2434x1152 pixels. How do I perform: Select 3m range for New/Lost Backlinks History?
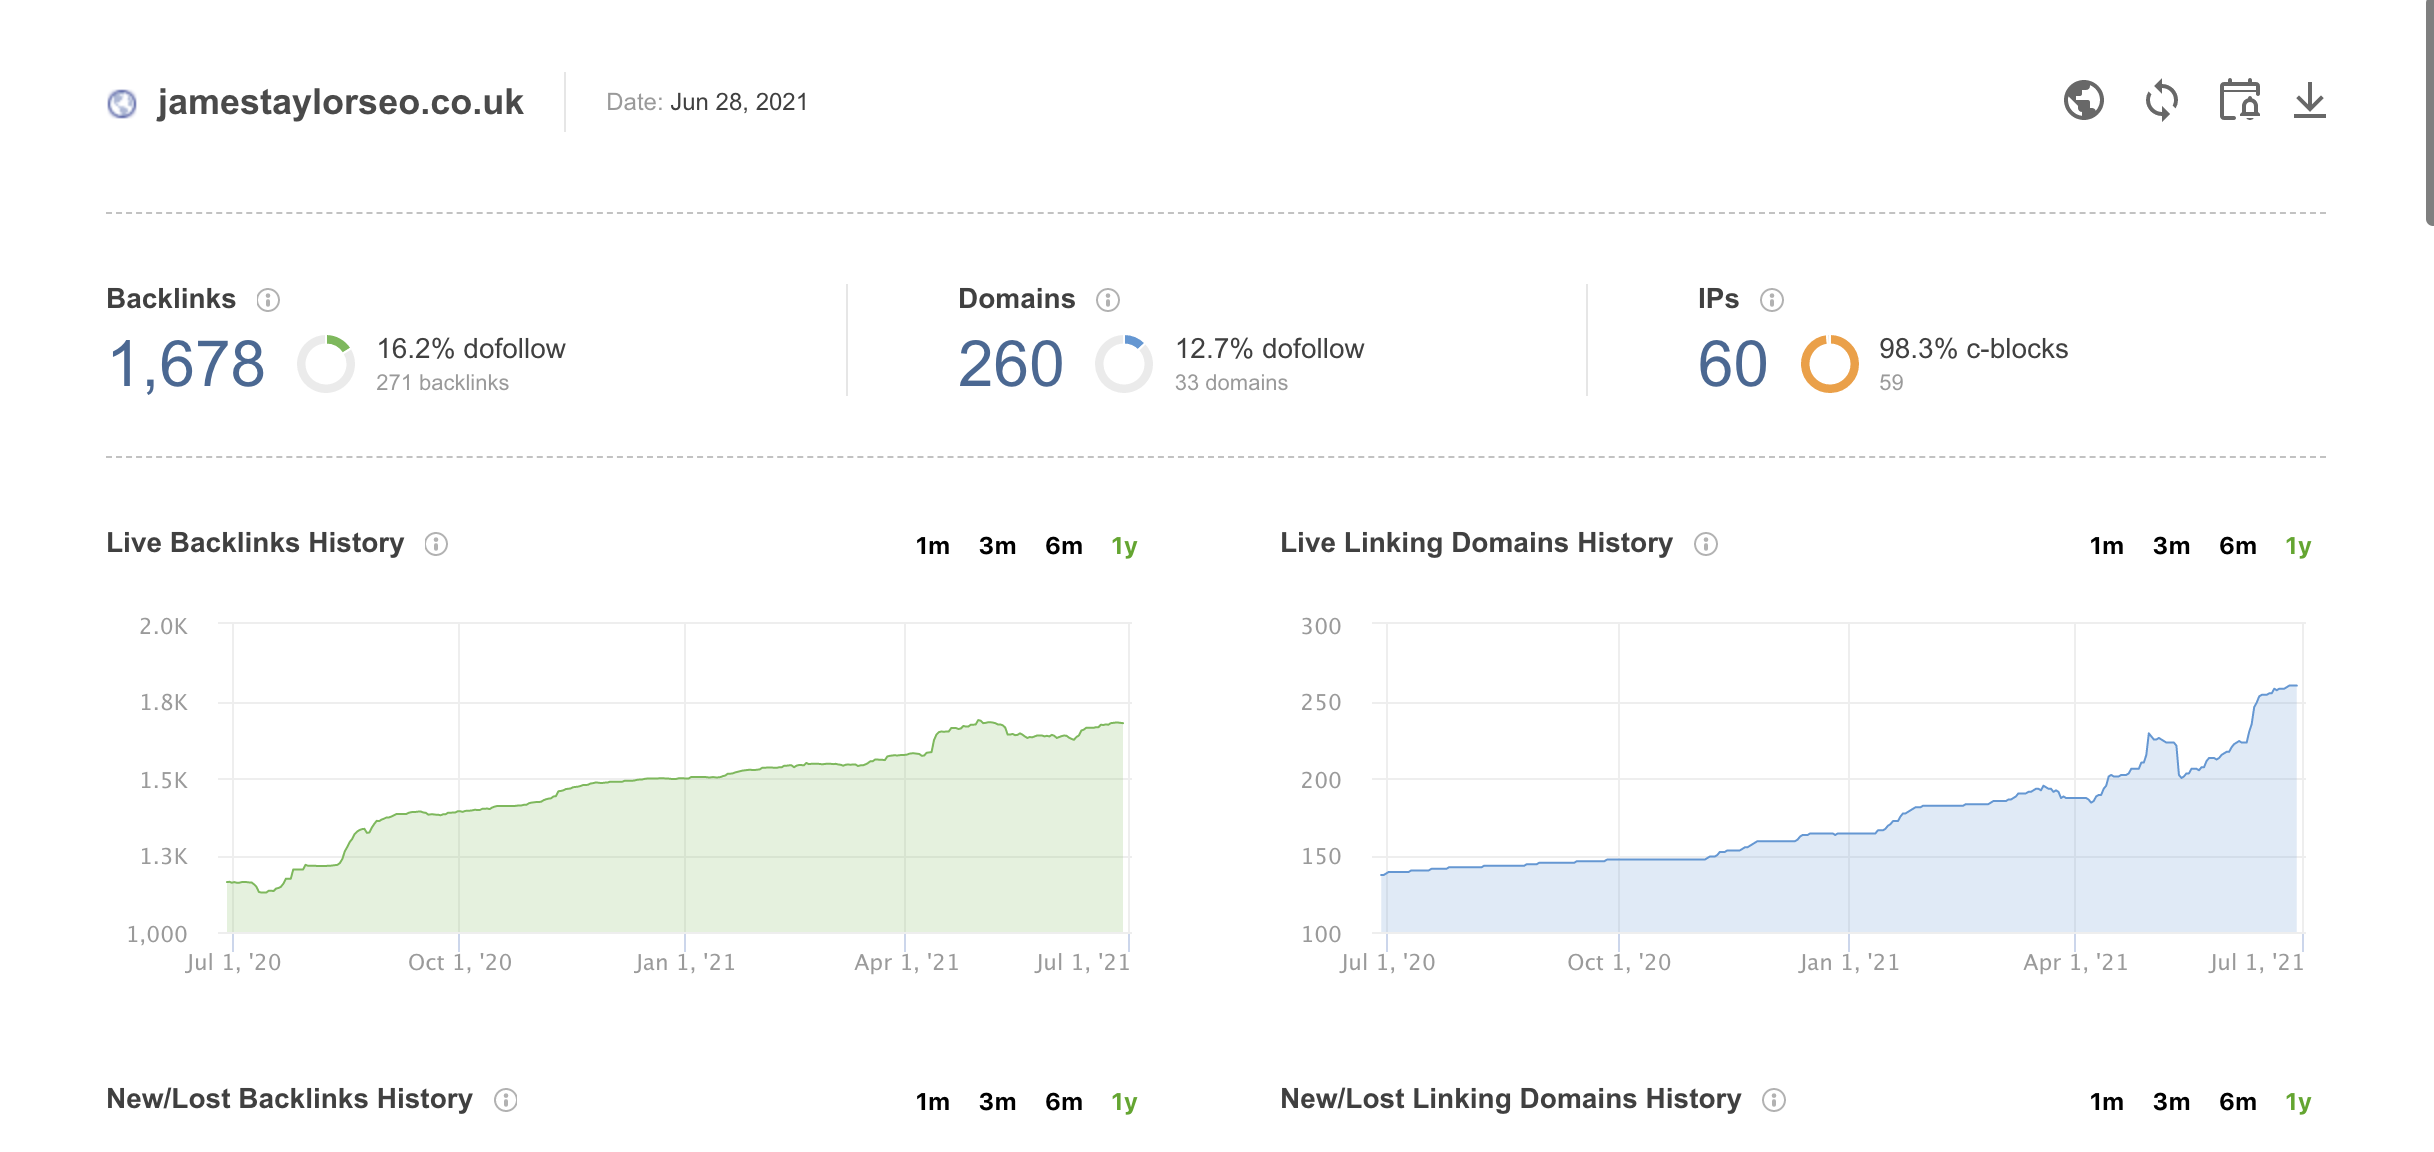(x=998, y=1101)
